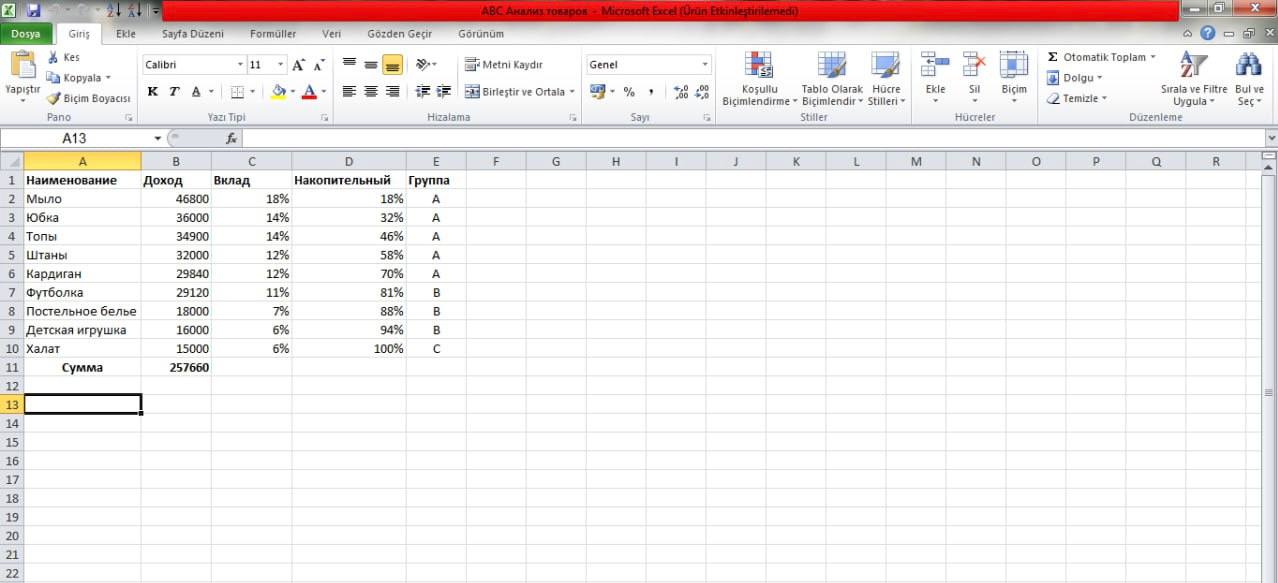1278x583 pixels.
Task: Apply the comma style number format
Action: click(x=651, y=91)
